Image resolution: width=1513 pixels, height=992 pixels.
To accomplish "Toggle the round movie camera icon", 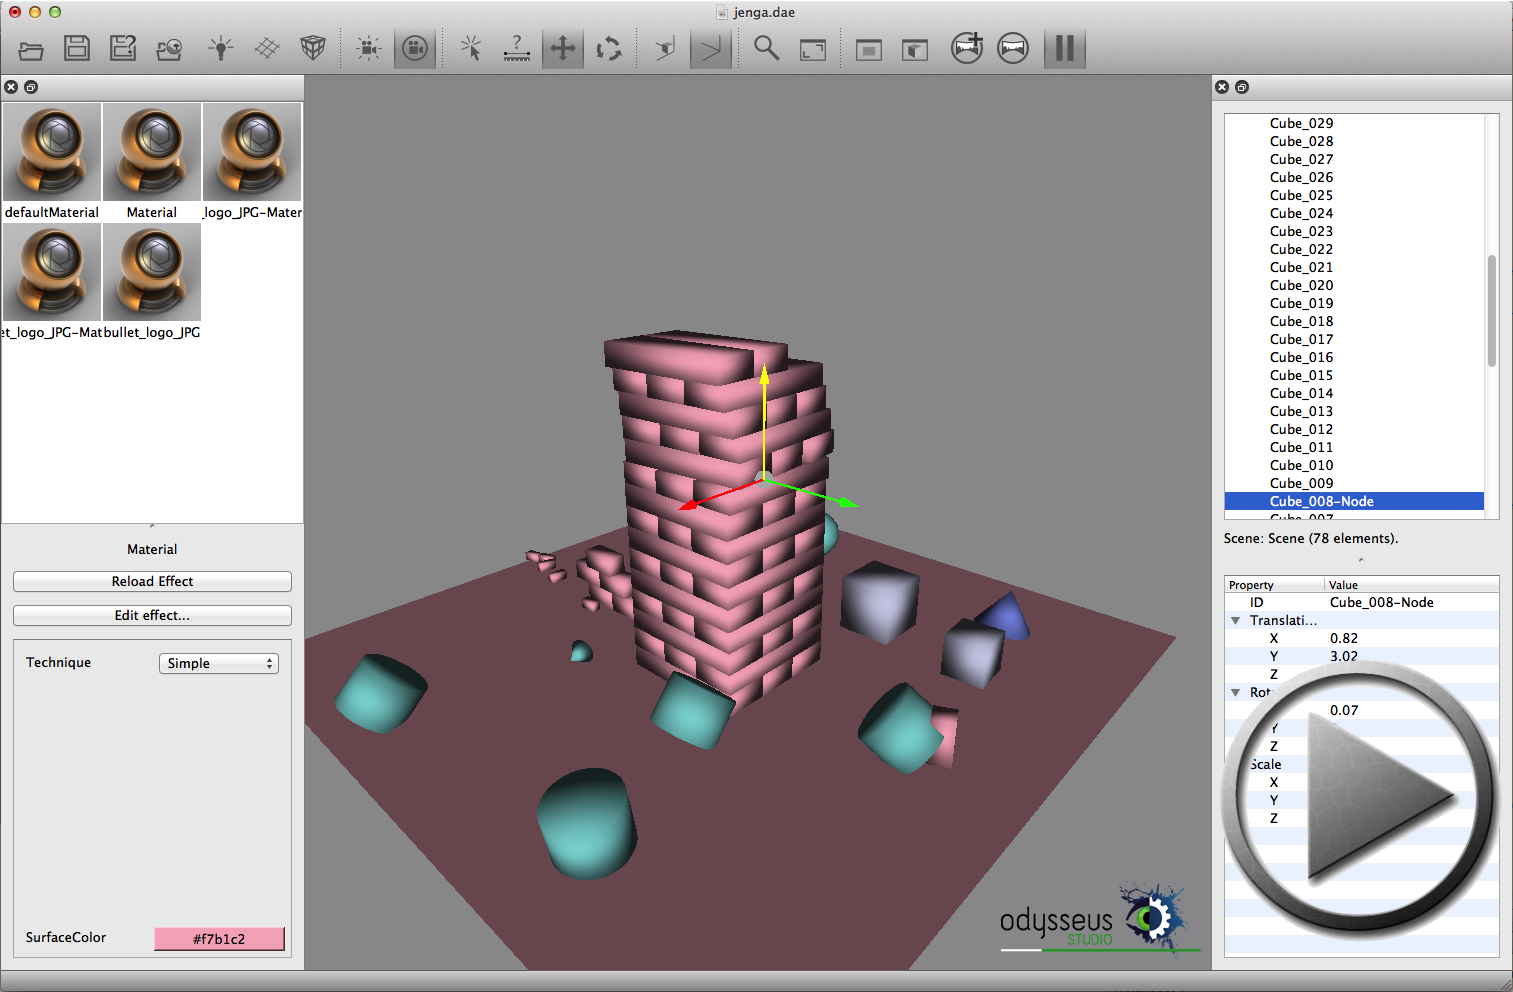I will click(x=415, y=48).
